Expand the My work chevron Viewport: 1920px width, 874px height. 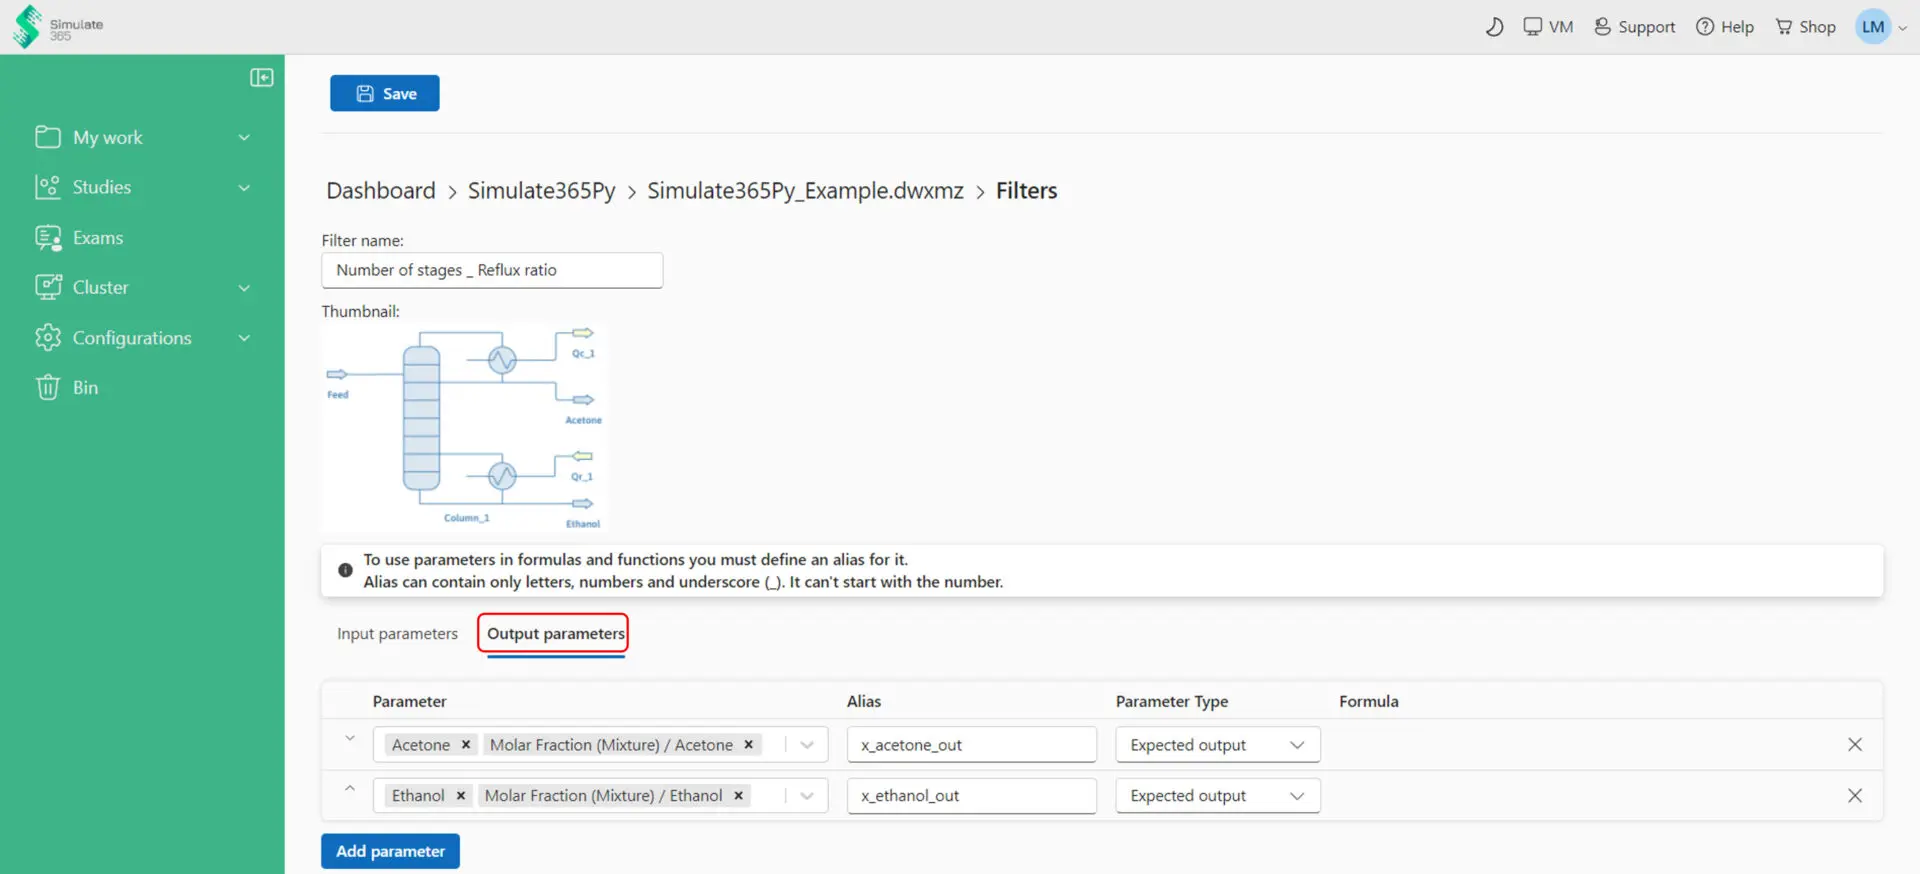[x=244, y=137]
